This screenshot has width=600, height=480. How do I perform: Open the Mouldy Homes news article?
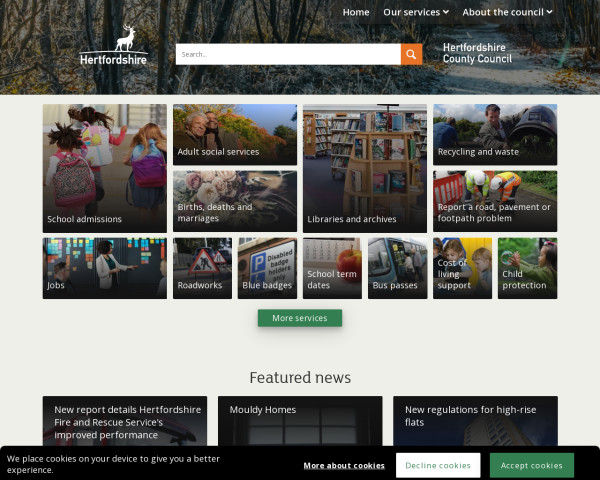point(300,420)
